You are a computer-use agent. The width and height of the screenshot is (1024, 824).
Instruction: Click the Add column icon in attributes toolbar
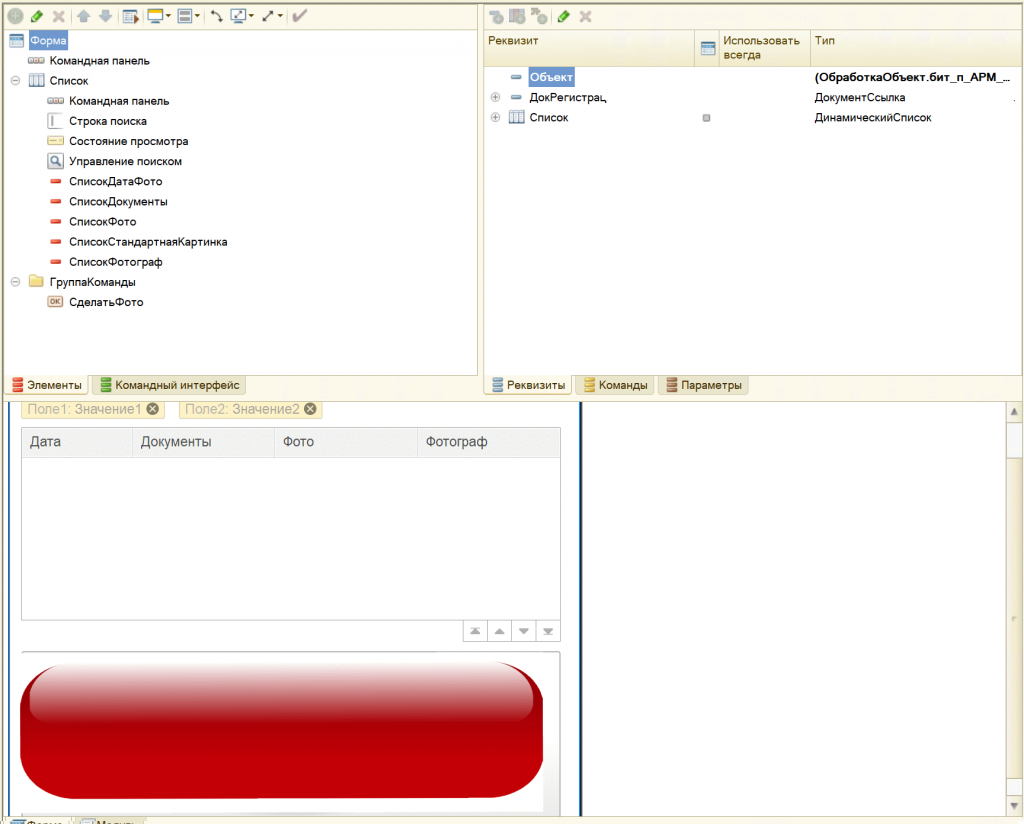tap(517, 16)
